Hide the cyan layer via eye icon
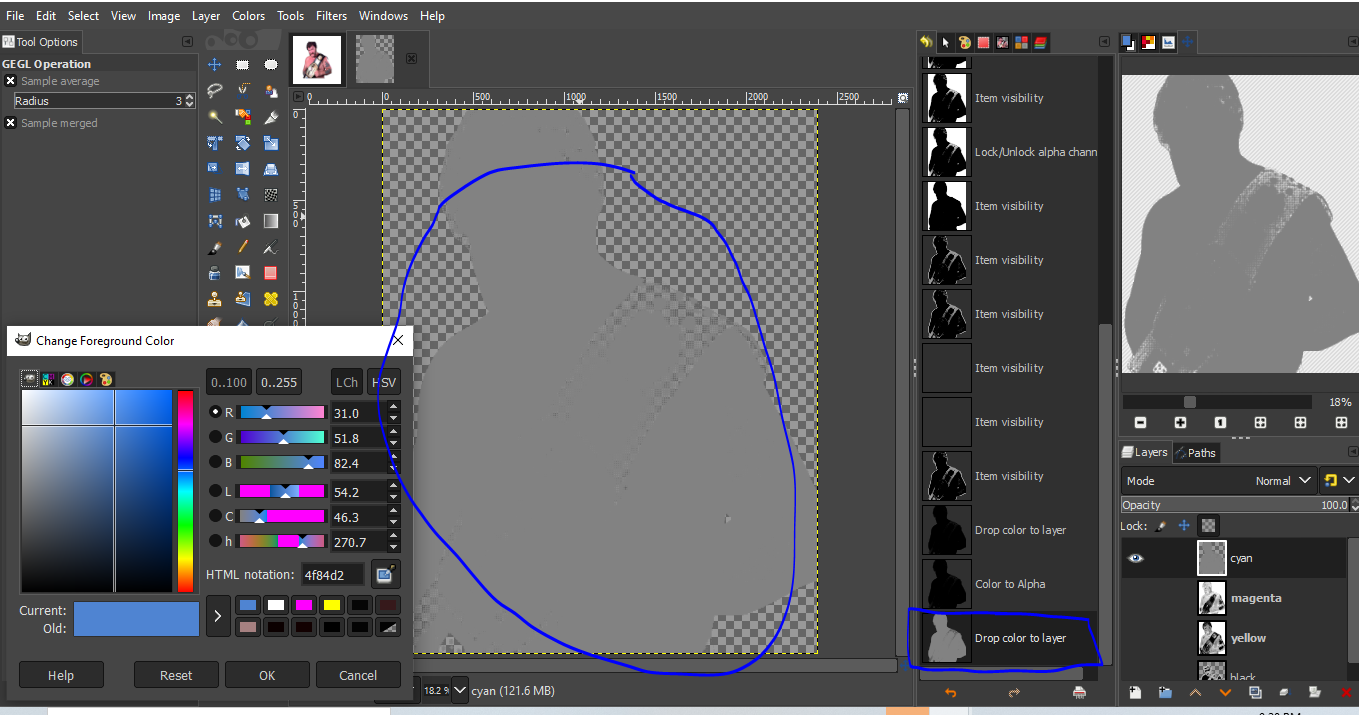 tap(1135, 558)
